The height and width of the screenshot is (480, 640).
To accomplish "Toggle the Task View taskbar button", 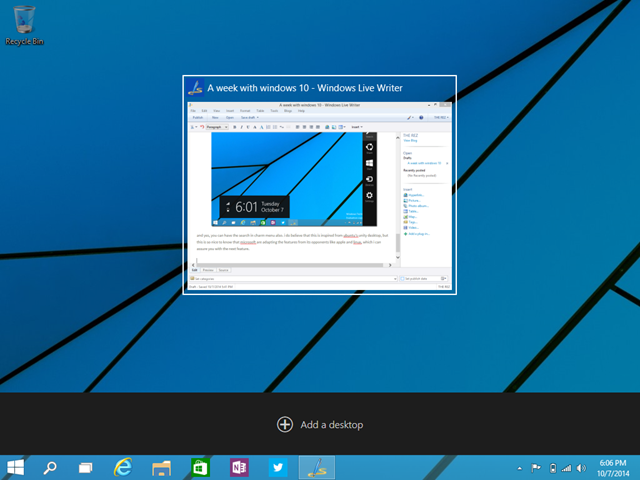I will tap(86, 467).
